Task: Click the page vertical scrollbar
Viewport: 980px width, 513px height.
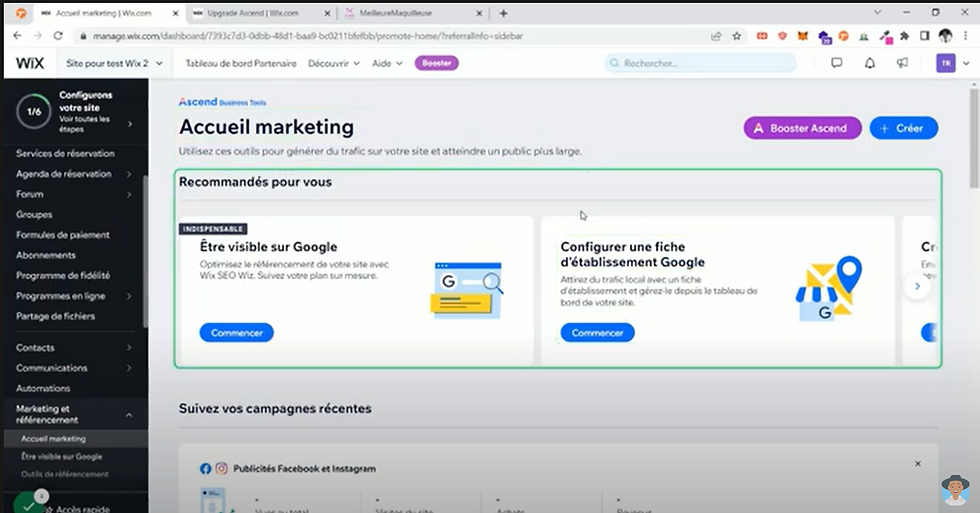Action: (x=974, y=137)
